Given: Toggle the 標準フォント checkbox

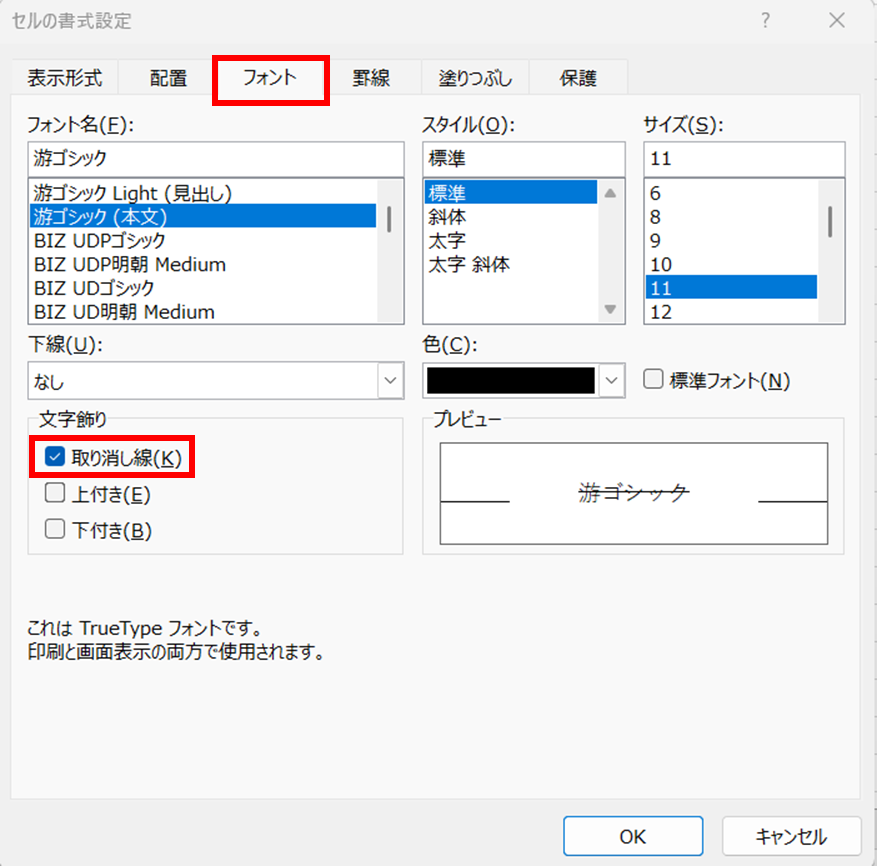Looking at the screenshot, I should tap(654, 380).
